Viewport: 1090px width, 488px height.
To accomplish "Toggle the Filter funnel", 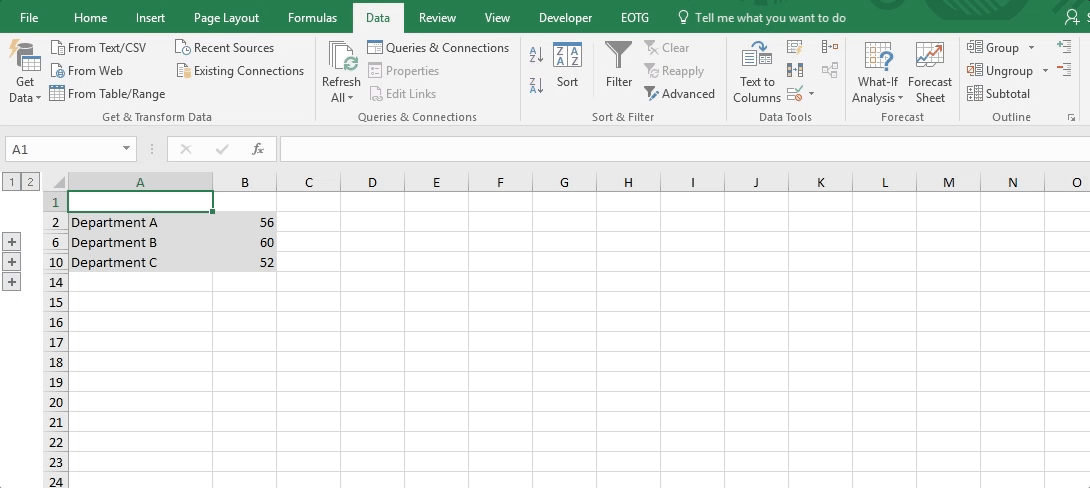I will coord(619,65).
